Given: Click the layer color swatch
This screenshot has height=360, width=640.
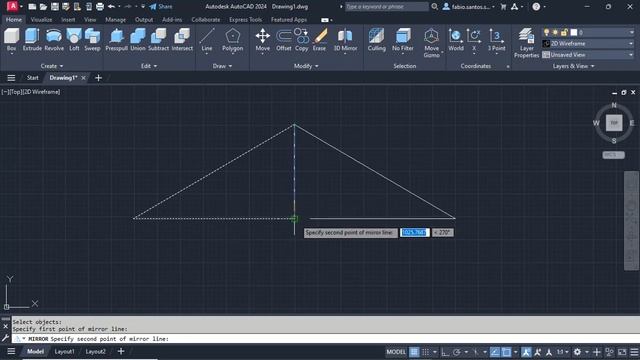Looking at the screenshot, I should click(574, 32).
